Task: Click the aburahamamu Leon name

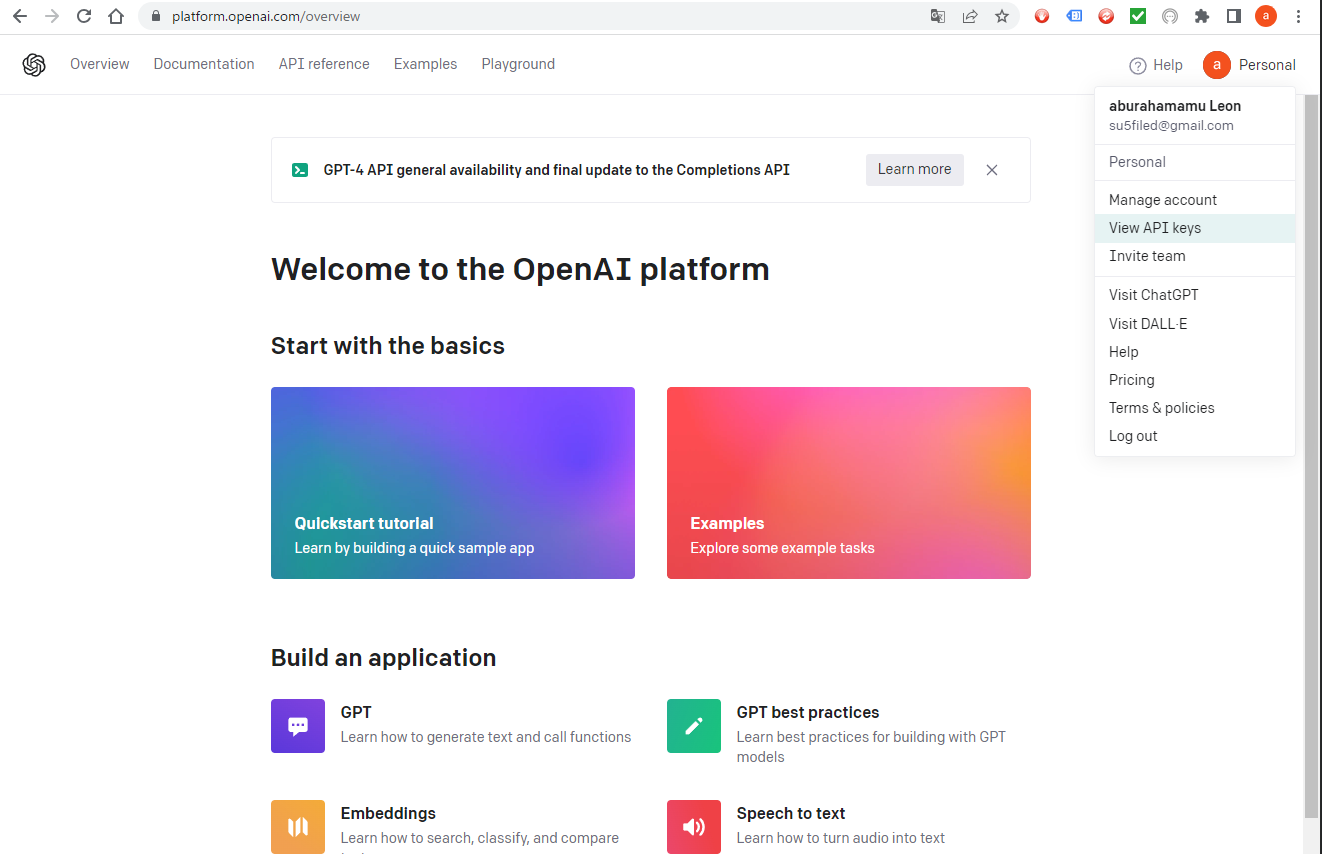Action: [x=1175, y=106]
